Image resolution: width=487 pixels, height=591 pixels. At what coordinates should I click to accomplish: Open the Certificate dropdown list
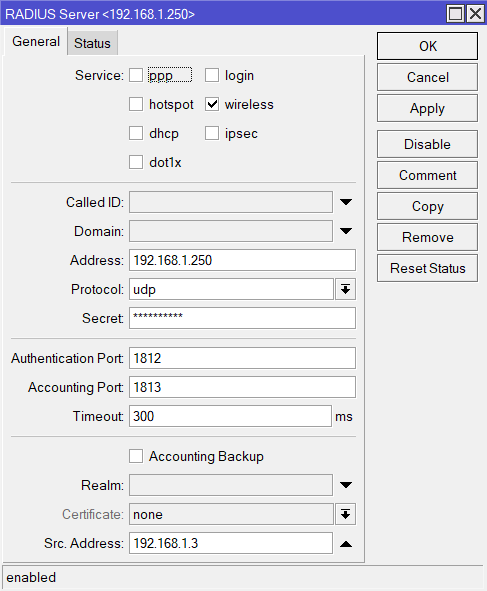point(345,514)
